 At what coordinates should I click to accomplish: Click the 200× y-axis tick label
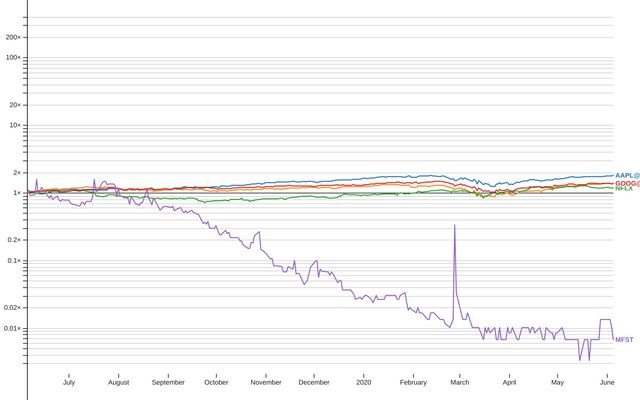pyautogui.click(x=13, y=37)
